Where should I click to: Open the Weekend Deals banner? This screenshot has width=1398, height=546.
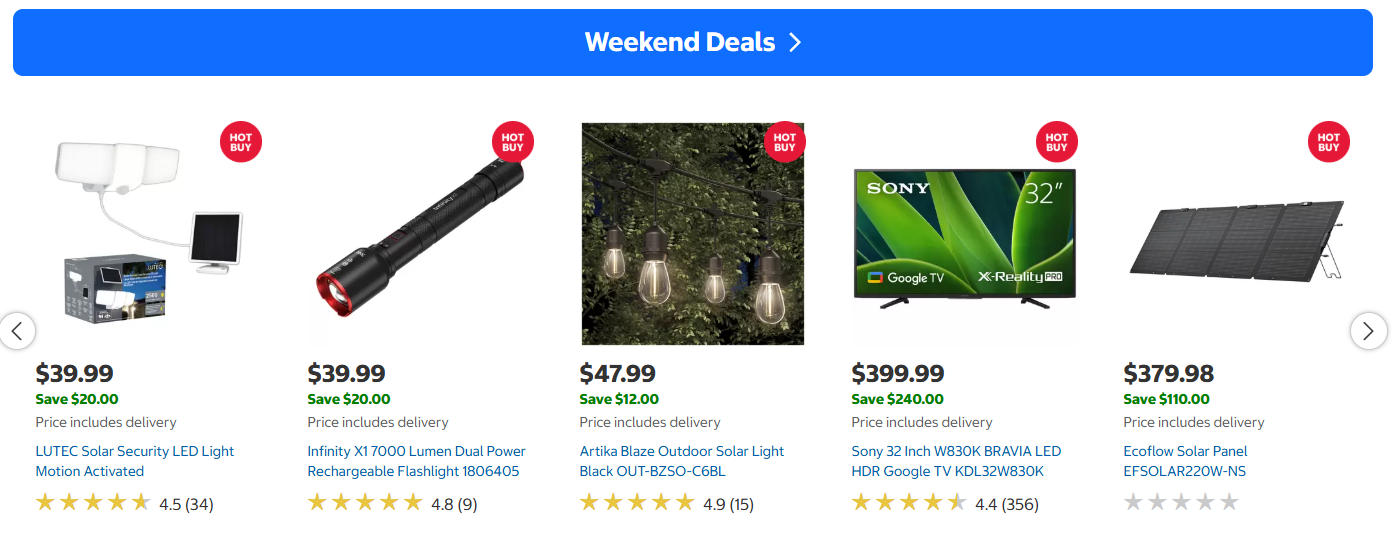tap(680, 42)
